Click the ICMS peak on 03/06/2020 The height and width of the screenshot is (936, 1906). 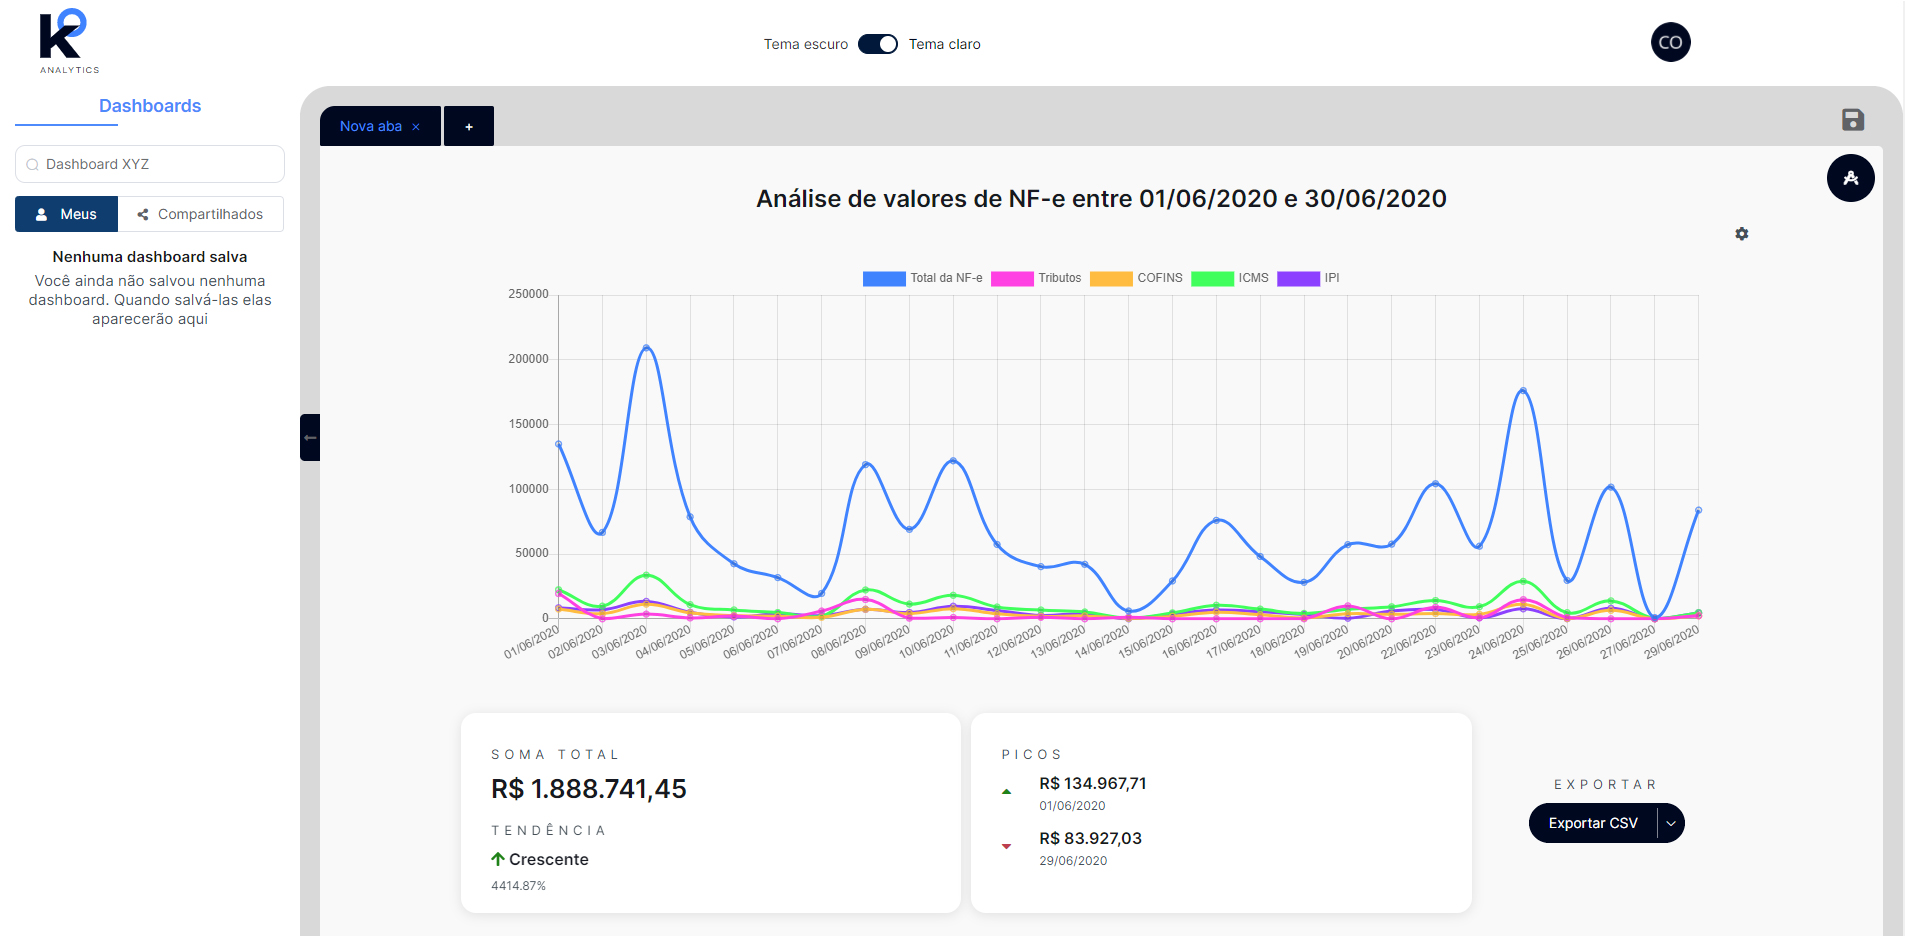point(646,575)
